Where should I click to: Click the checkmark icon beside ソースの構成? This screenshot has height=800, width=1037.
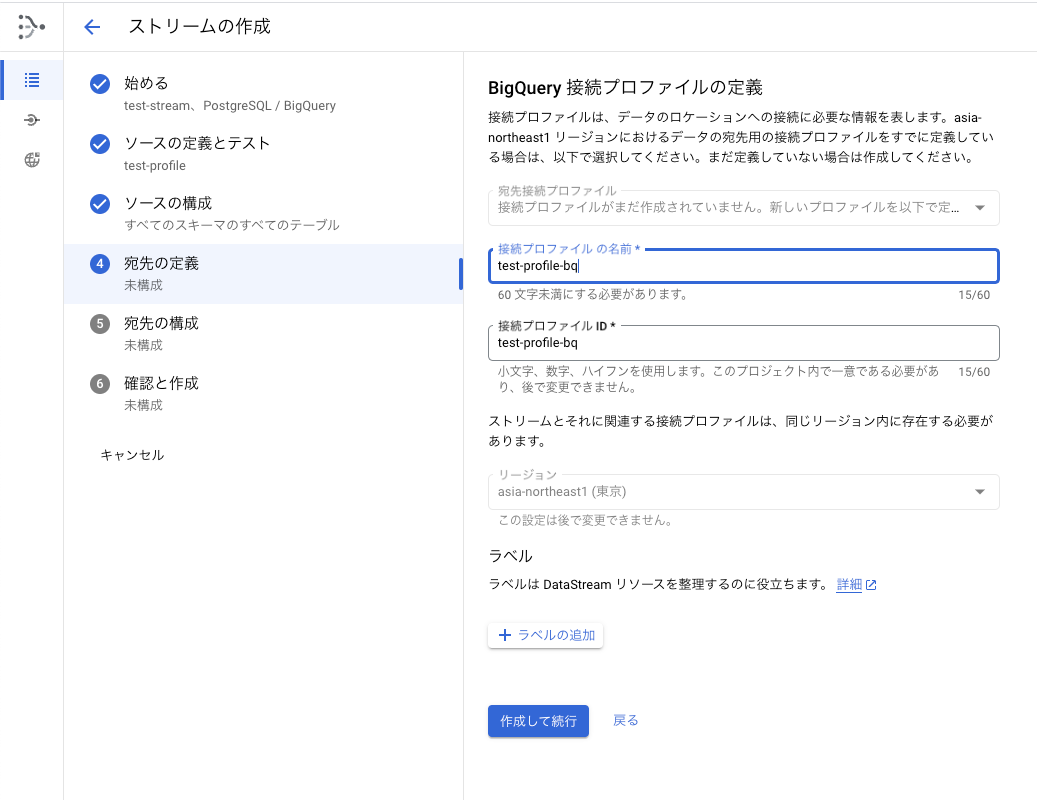point(100,204)
